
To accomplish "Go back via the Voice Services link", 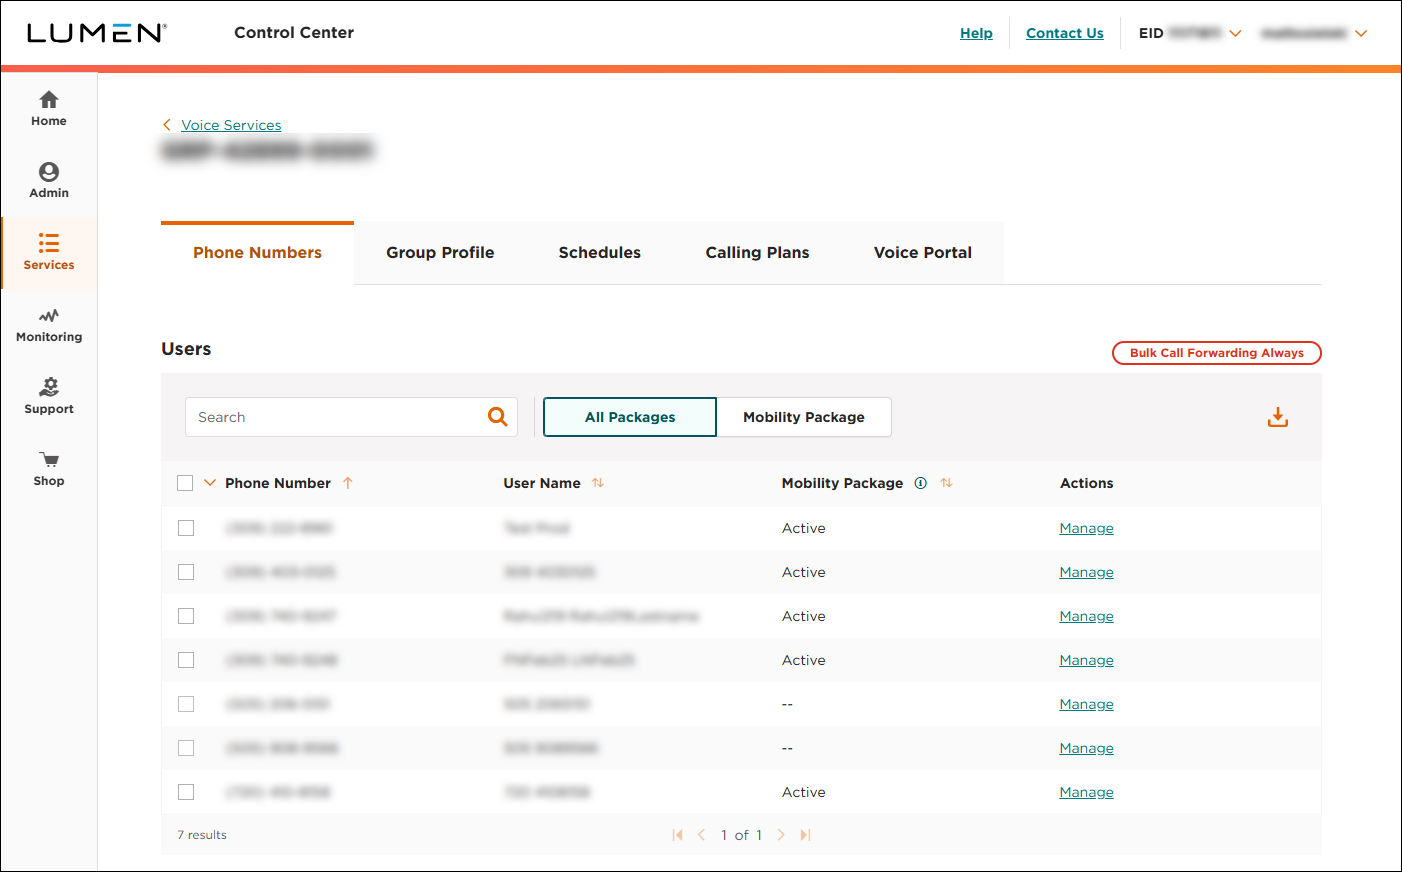I will click(x=230, y=125).
